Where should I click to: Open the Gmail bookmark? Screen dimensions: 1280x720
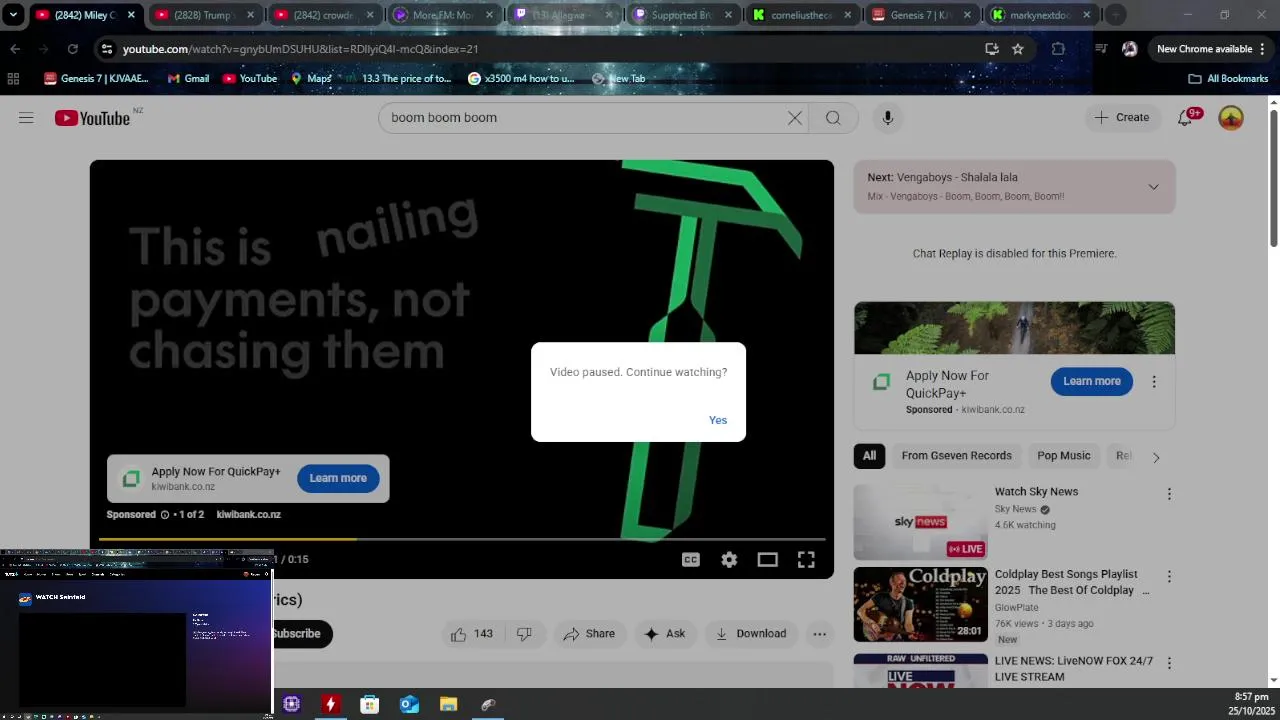[188, 79]
